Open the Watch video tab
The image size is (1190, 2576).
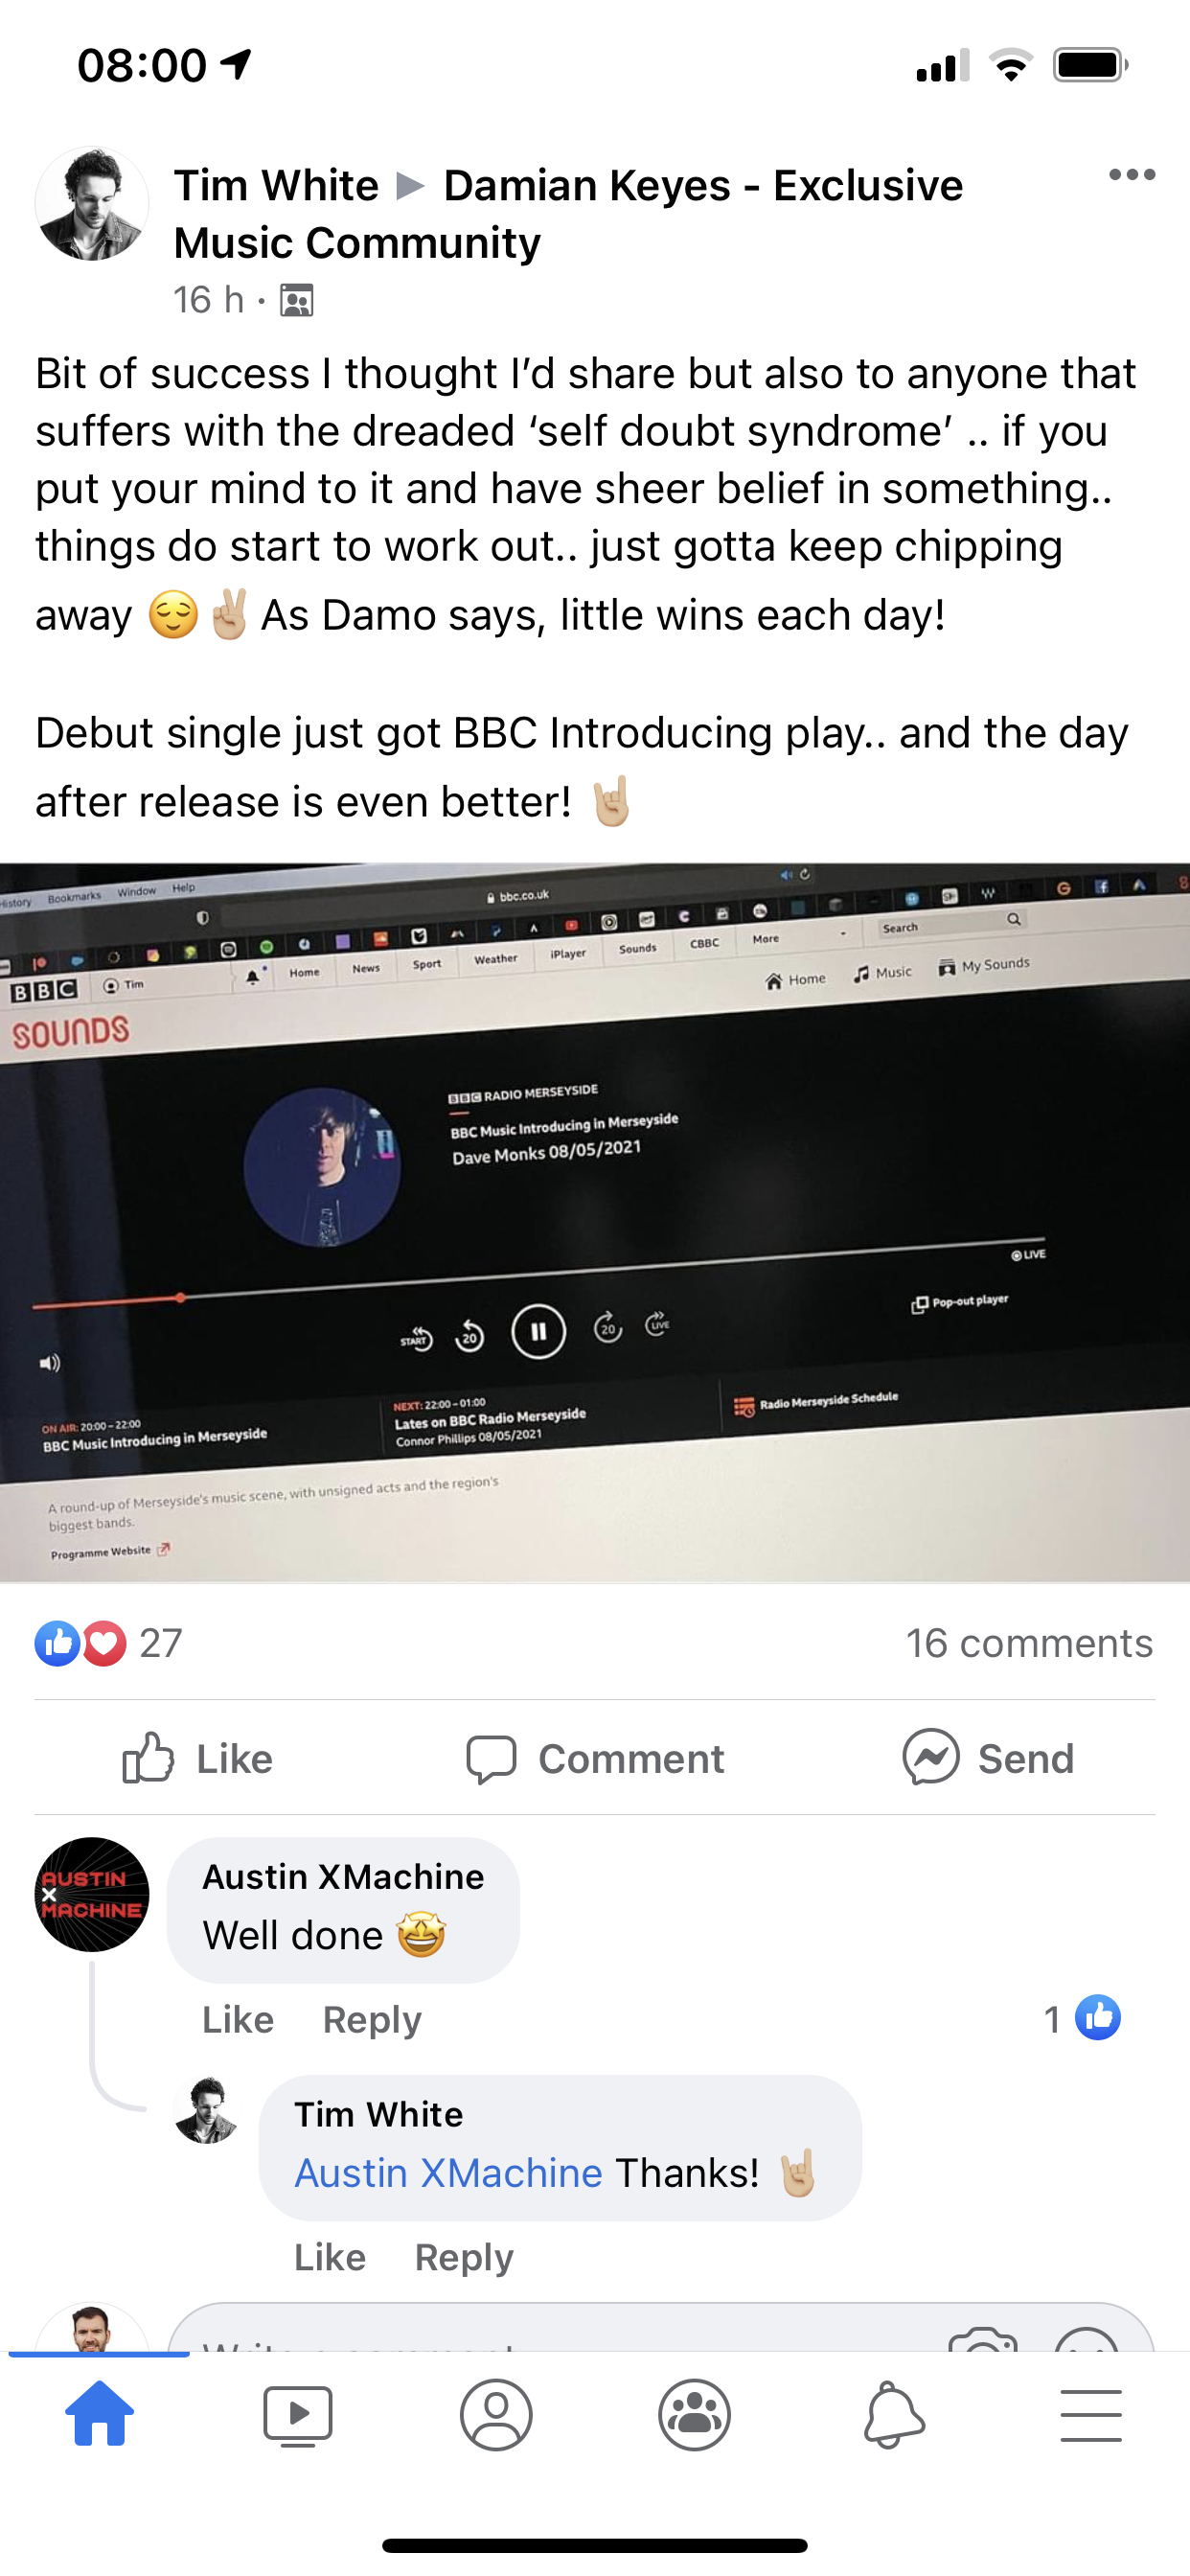click(297, 2415)
